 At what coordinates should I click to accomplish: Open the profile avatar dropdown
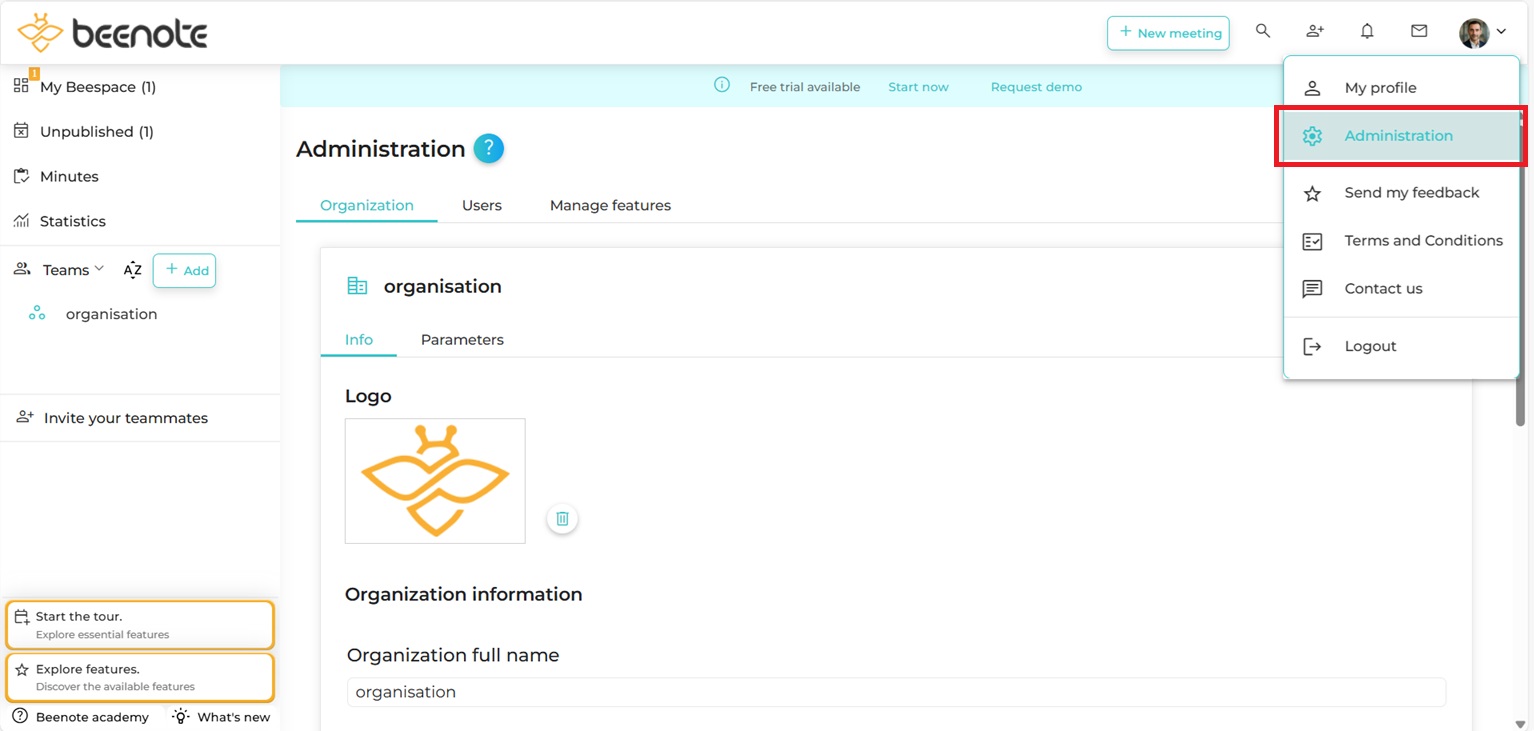click(1473, 31)
